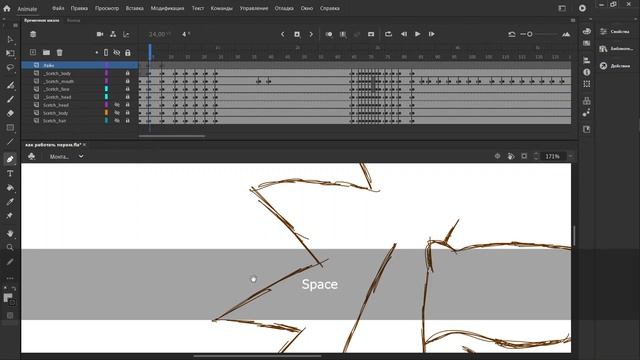640x360 pixels.
Task: Open the Текст menu
Action: point(198,8)
